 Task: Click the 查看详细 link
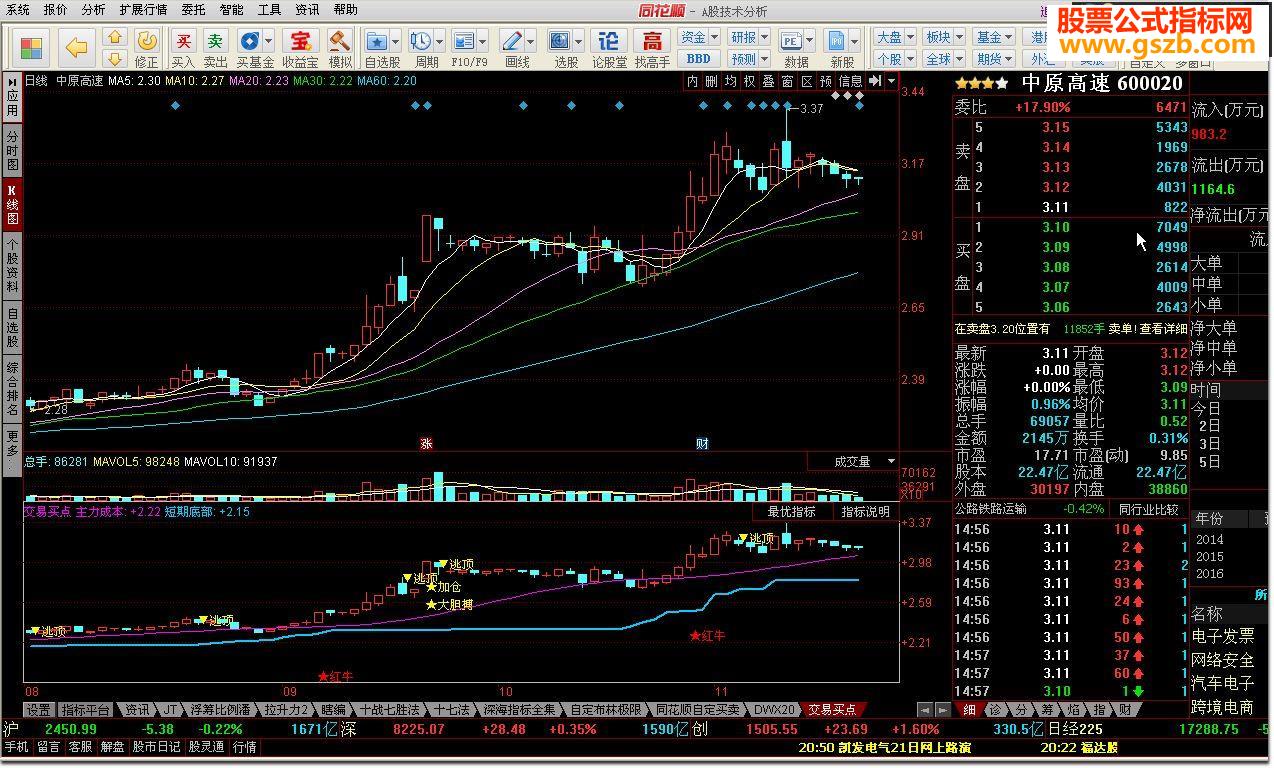[1164, 328]
